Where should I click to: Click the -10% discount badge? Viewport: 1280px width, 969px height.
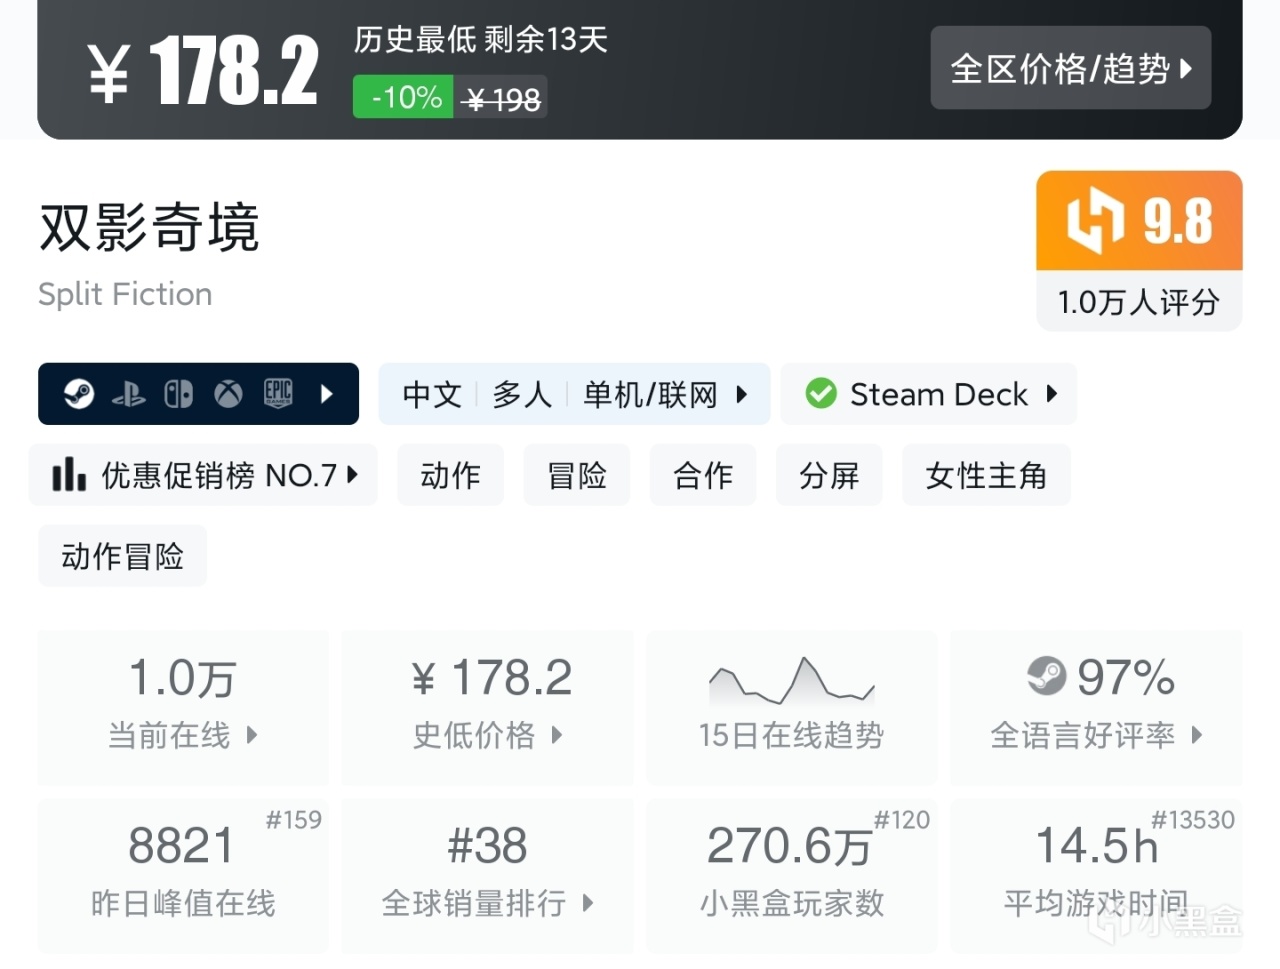[404, 97]
